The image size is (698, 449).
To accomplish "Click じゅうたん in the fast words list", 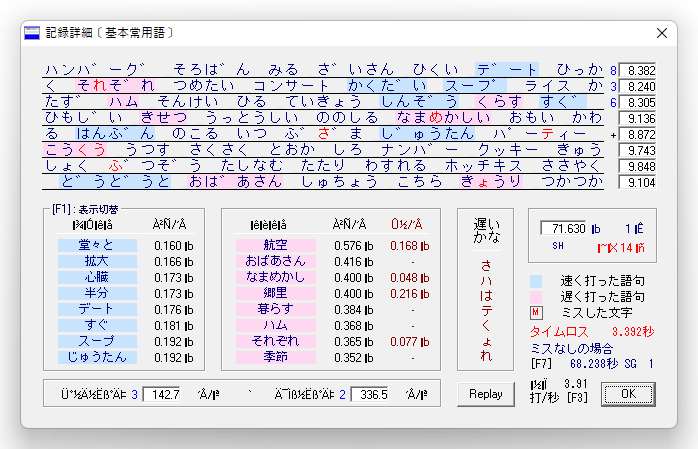I will coord(97,357).
